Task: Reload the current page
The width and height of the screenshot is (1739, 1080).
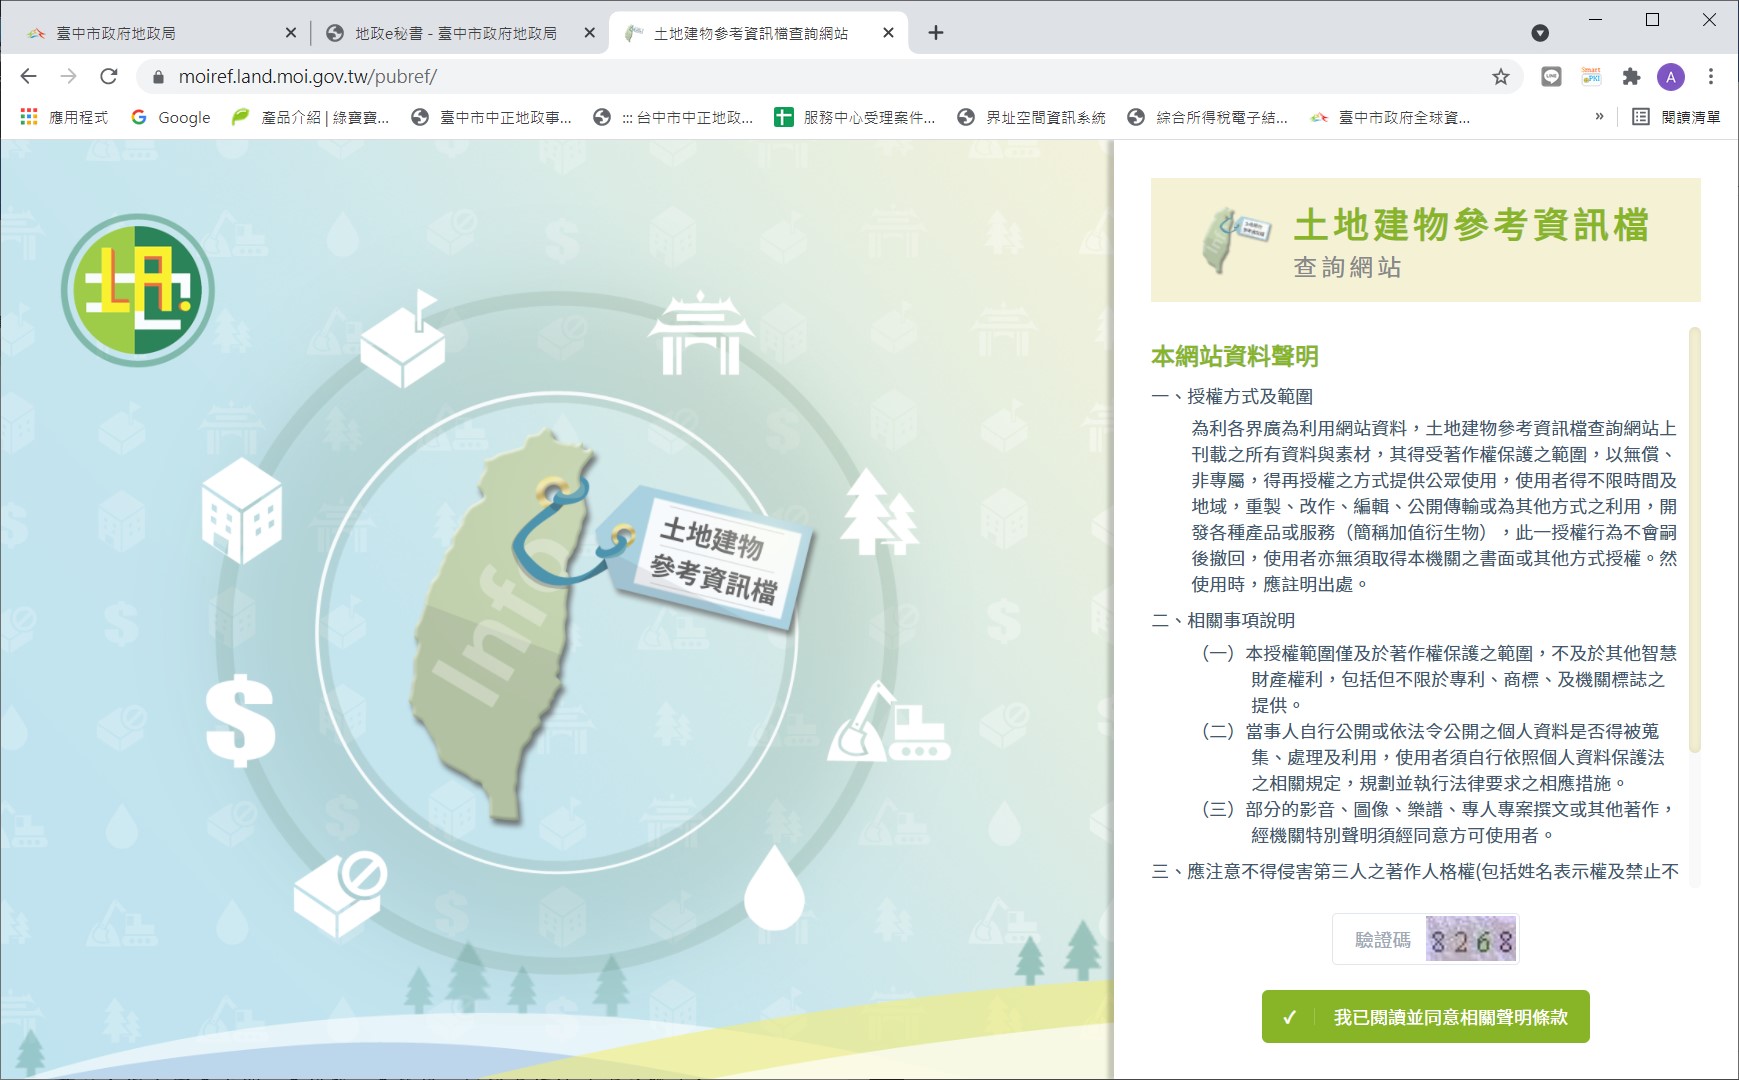Action: pyautogui.click(x=109, y=77)
